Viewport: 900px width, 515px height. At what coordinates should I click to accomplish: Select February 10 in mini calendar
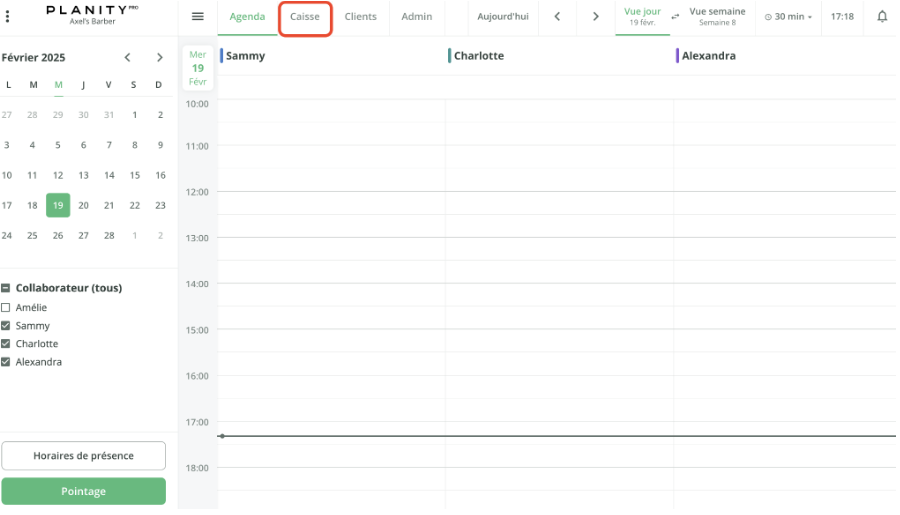click(7, 175)
